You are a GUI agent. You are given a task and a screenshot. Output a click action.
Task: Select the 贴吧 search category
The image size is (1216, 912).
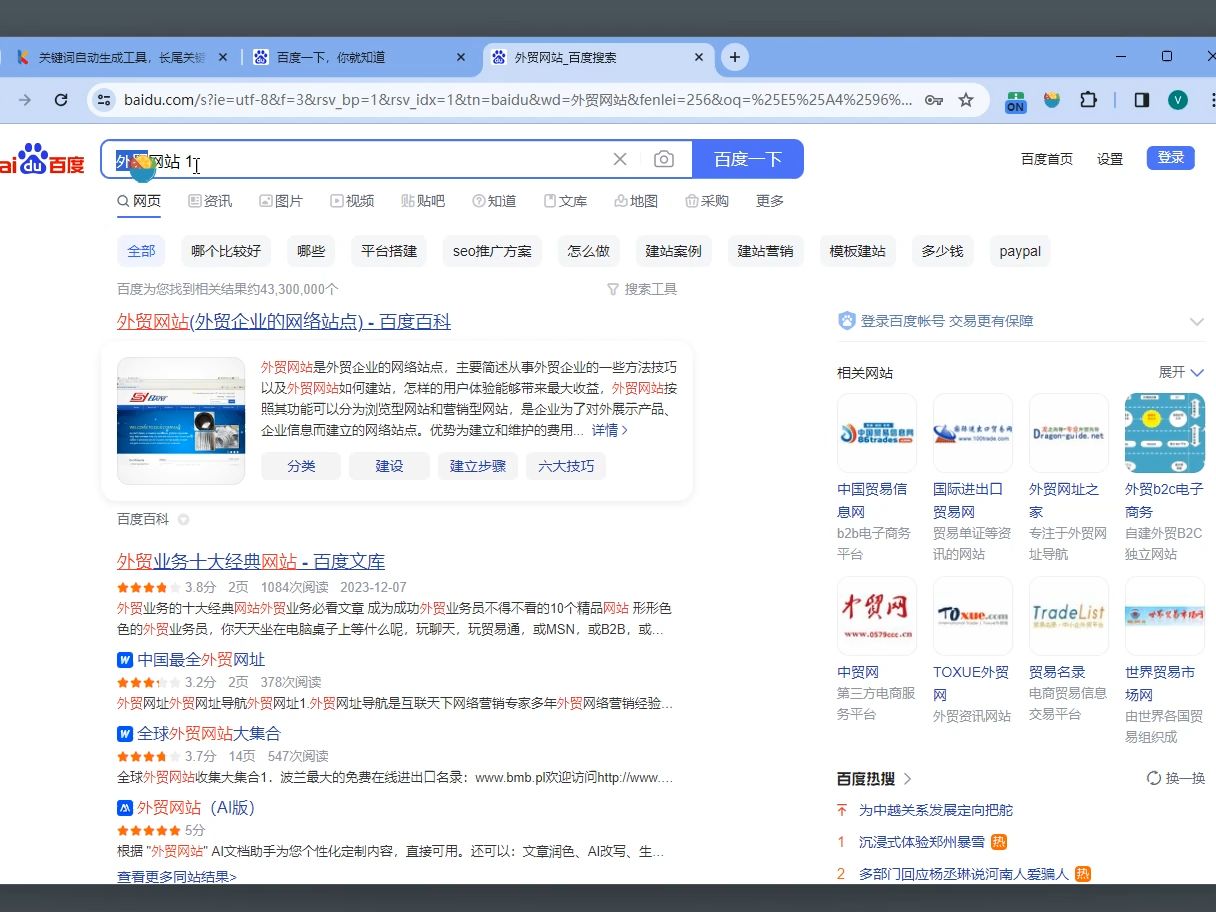pos(423,201)
